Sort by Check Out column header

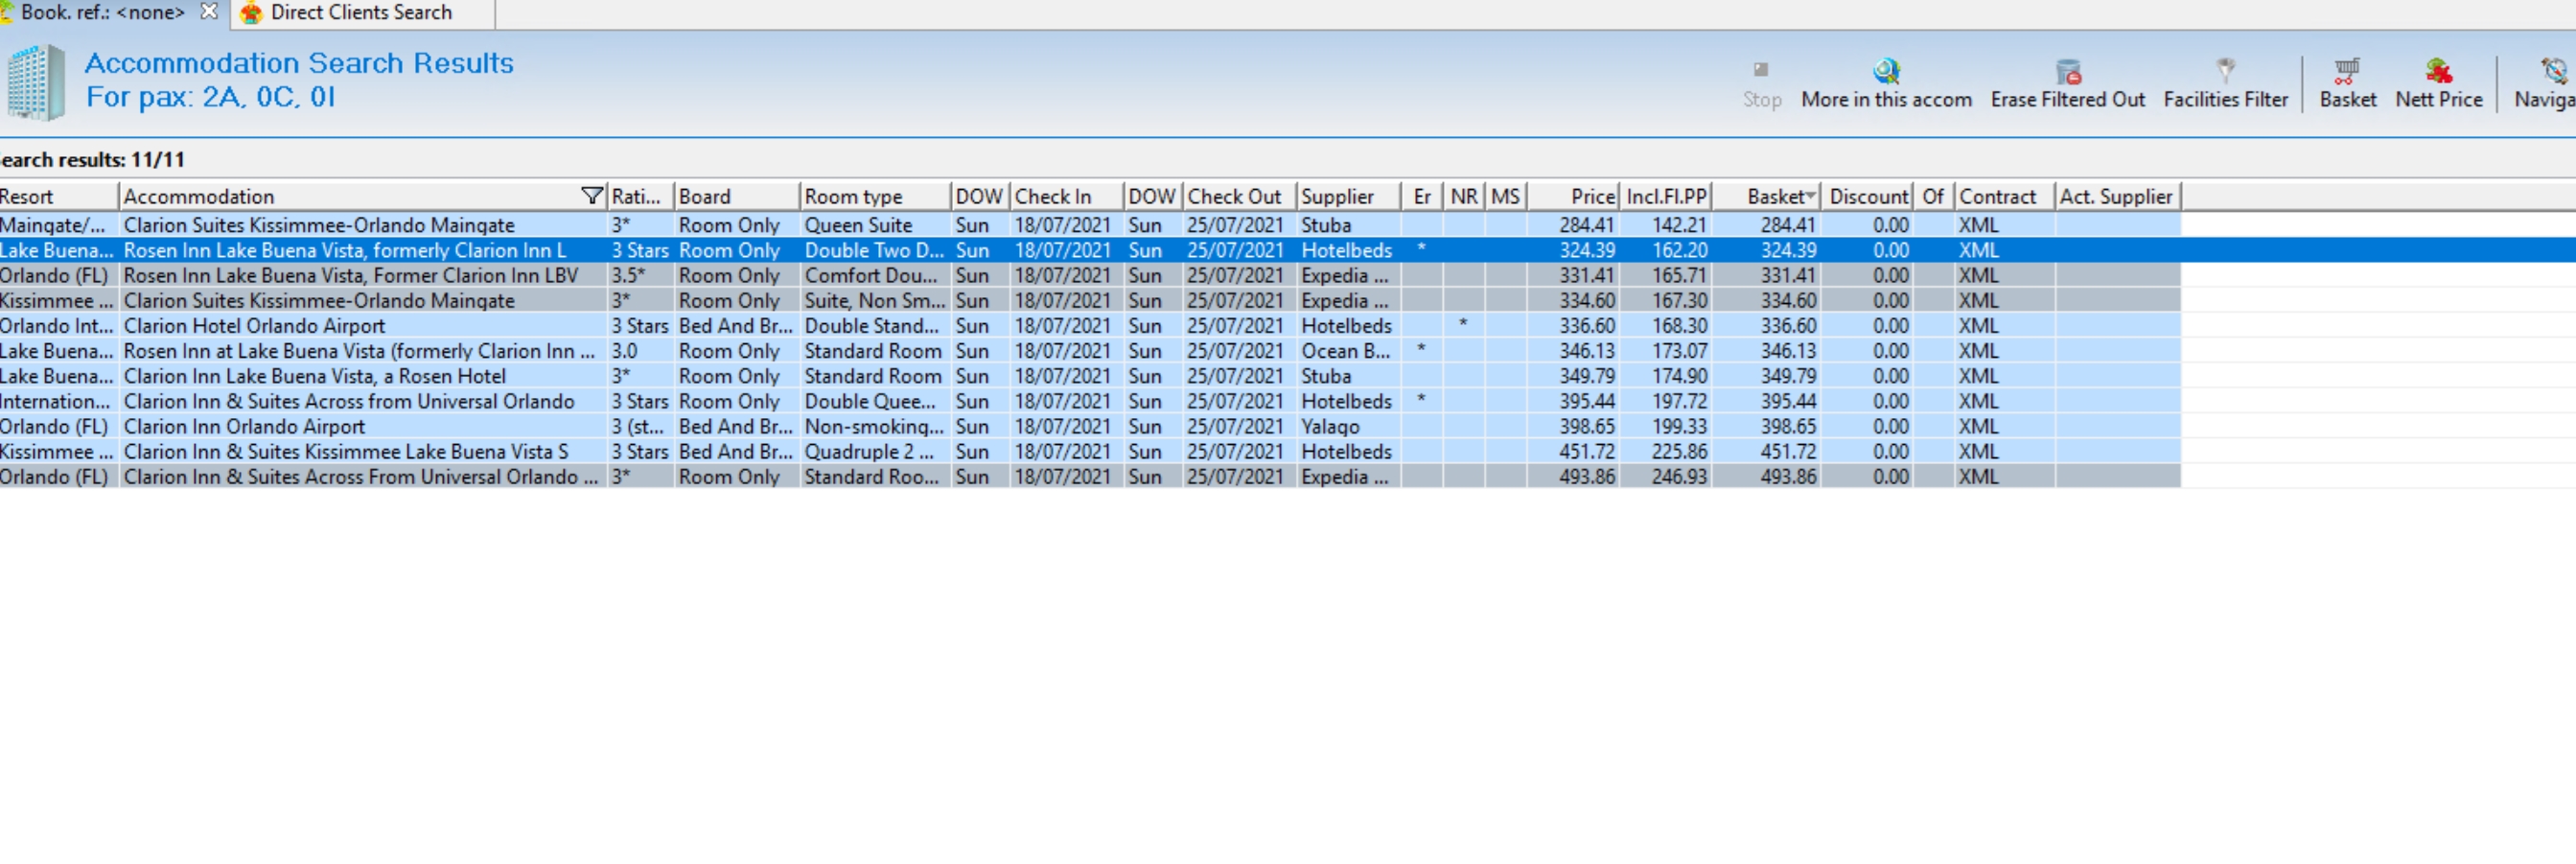click(x=1239, y=197)
